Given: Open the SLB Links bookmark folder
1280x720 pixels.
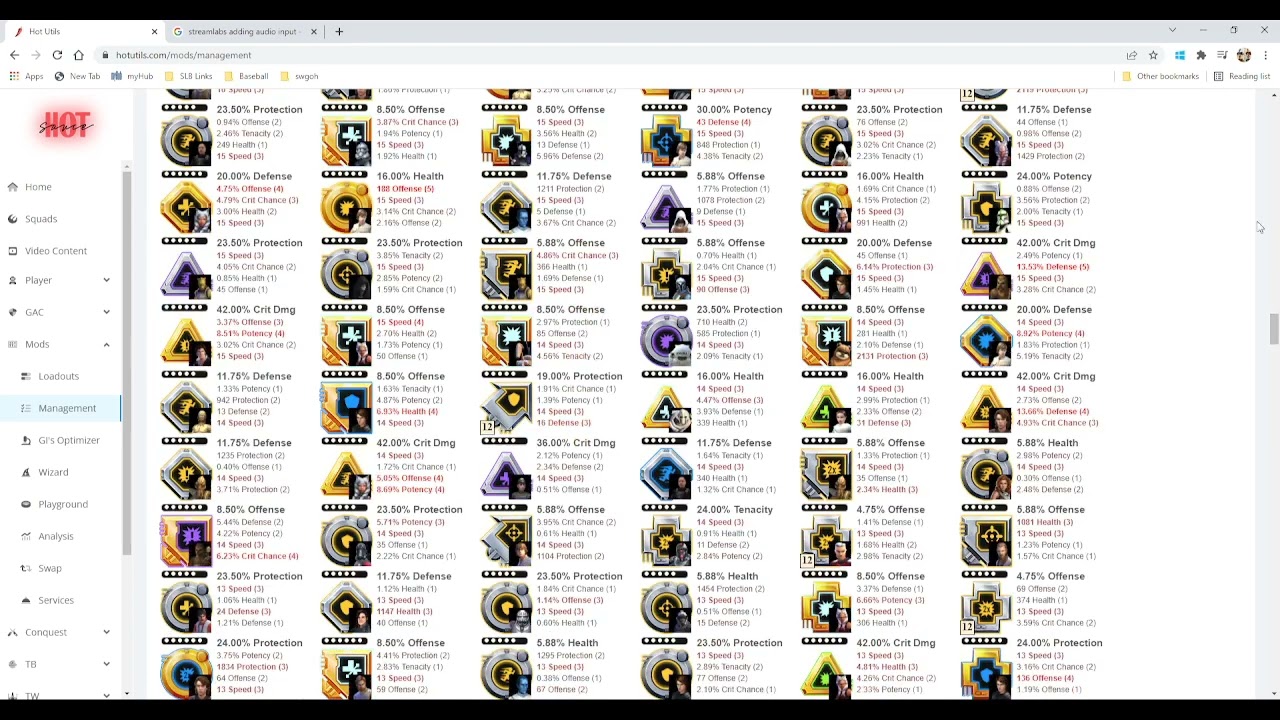Looking at the screenshot, I should click(188, 76).
